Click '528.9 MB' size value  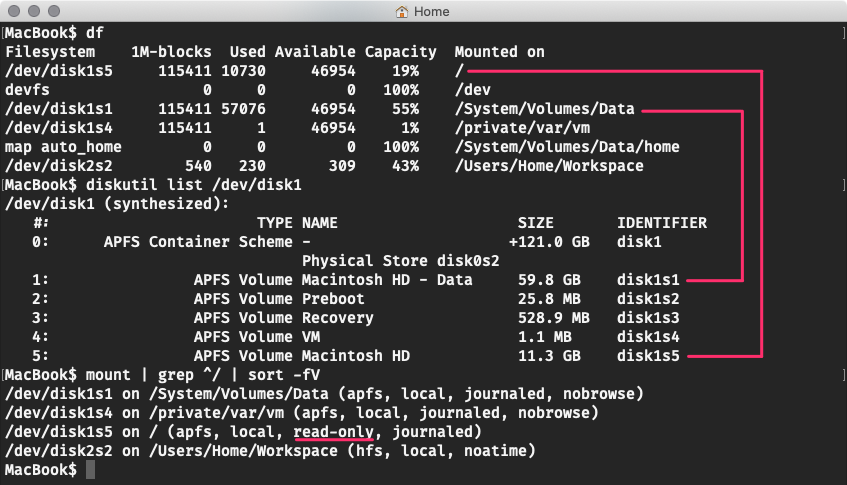(554, 318)
